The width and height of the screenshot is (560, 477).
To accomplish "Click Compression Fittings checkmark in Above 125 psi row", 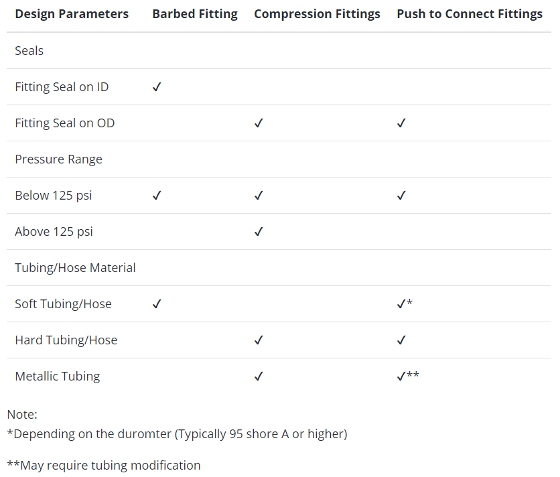I will coord(259,232).
